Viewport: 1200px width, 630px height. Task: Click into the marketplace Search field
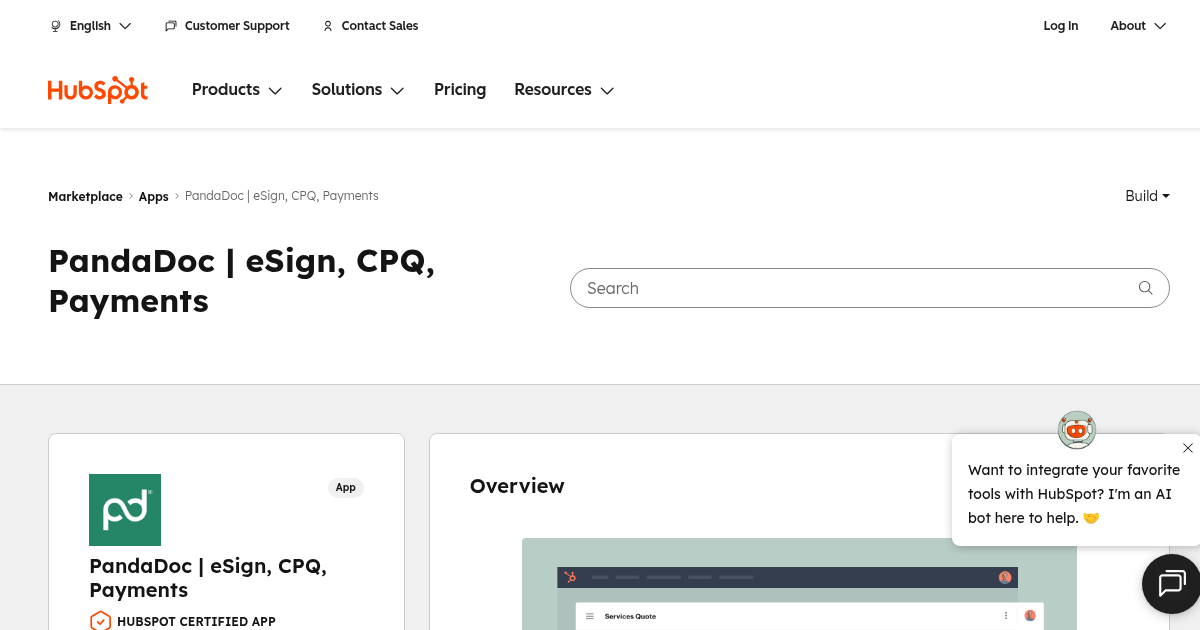coord(850,288)
